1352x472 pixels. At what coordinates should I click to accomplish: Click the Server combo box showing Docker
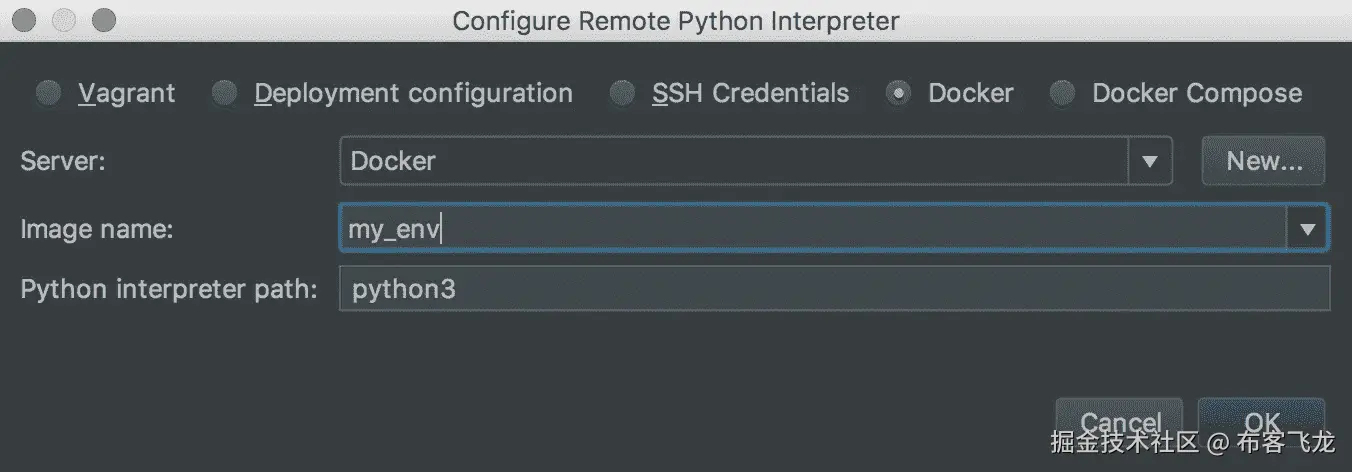[735, 161]
